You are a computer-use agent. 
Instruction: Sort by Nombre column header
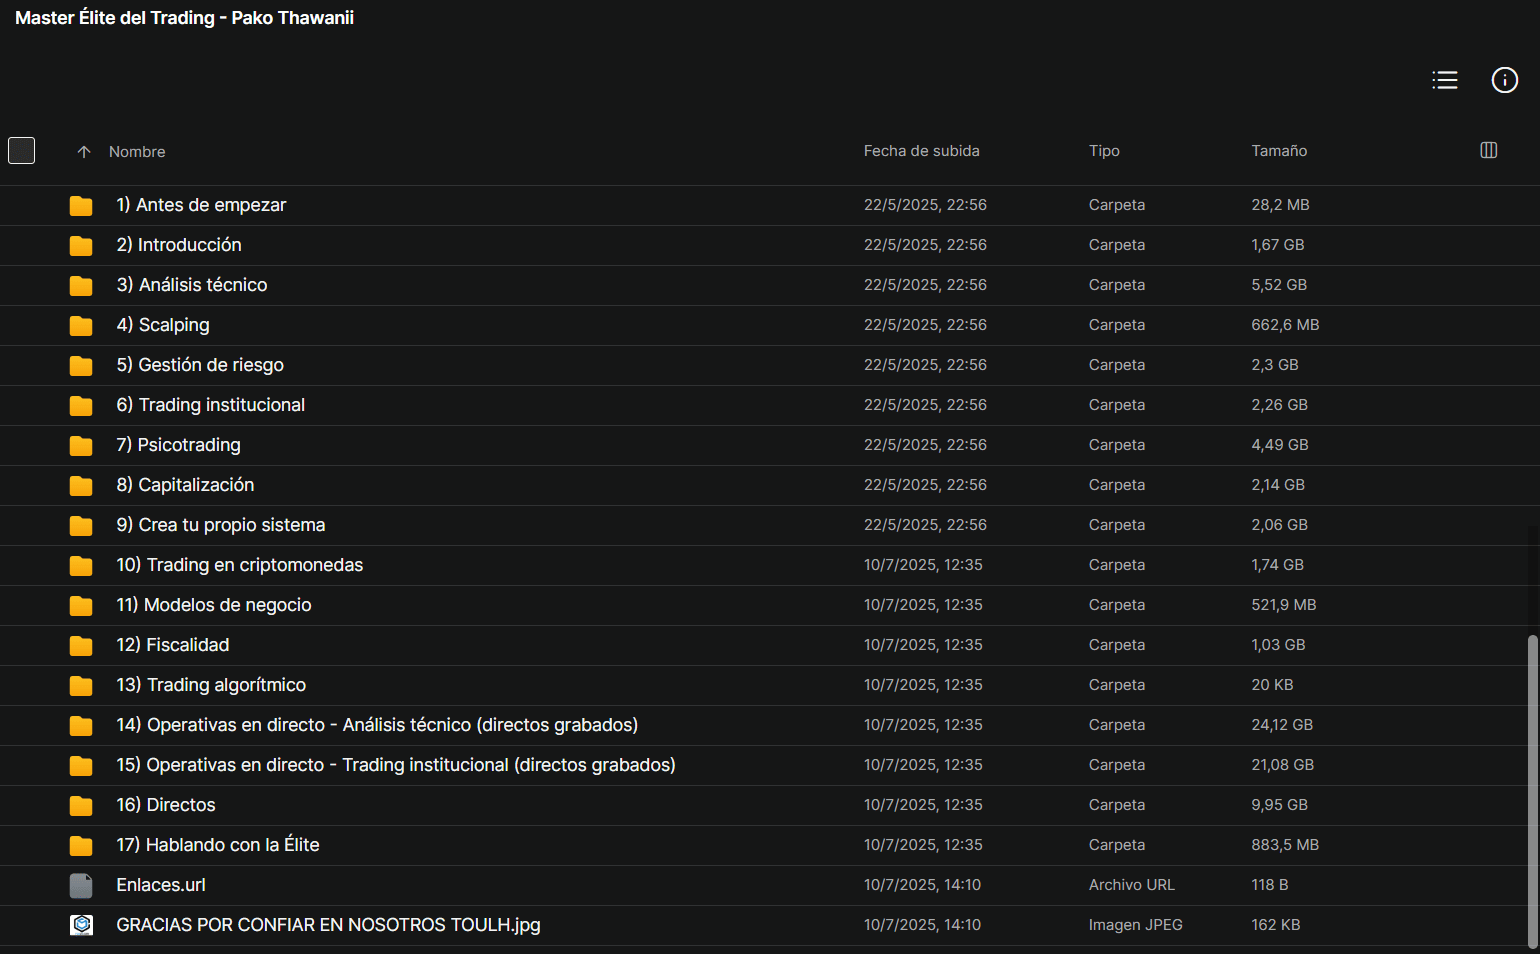point(137,152)
